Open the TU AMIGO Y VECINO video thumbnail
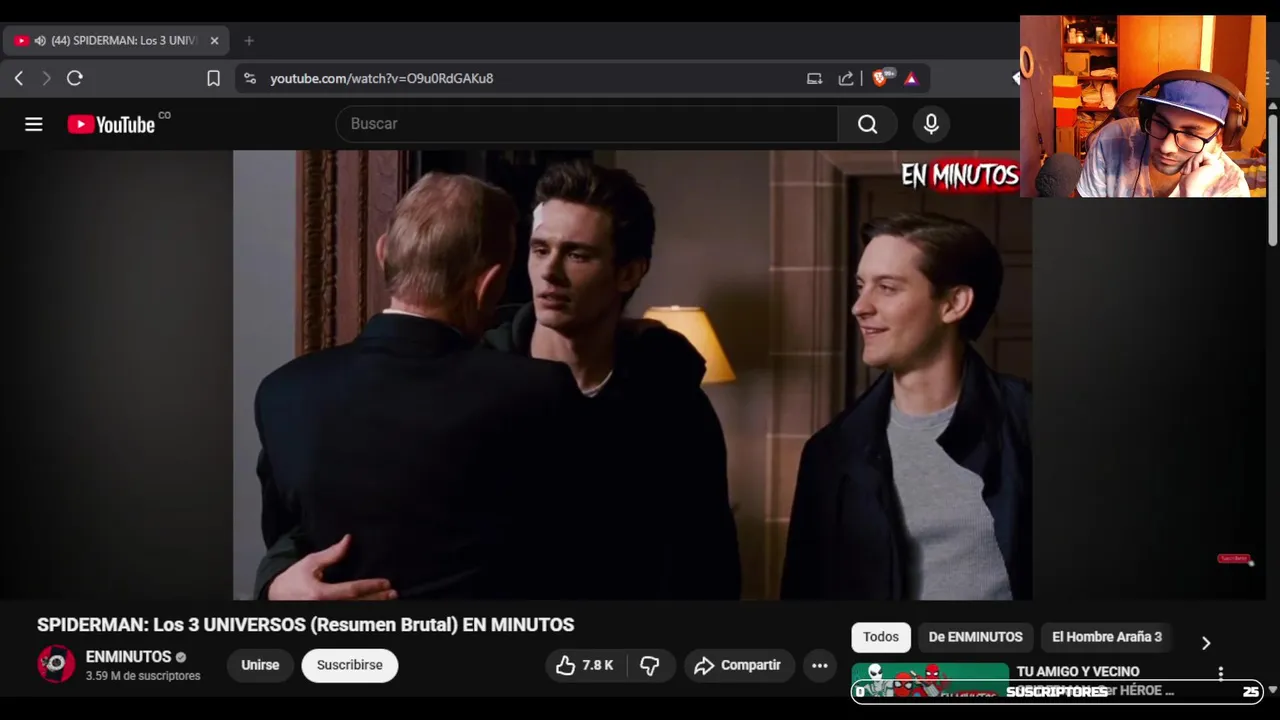The width and height of the screenshot is (1280, 720). [x=930, y=680]
